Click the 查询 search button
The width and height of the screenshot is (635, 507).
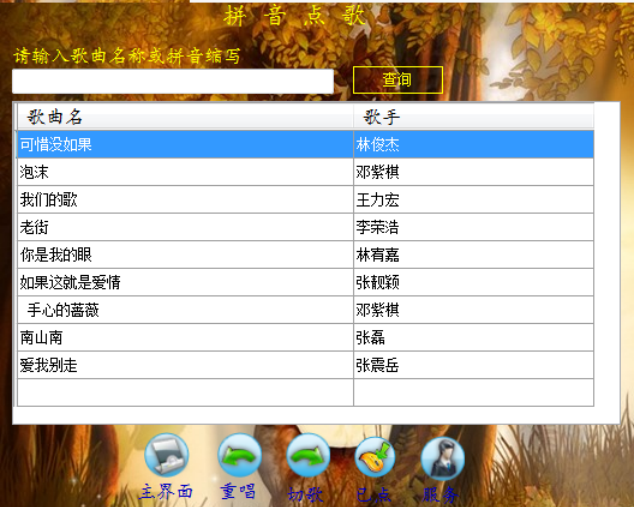[x=398, y=80]
